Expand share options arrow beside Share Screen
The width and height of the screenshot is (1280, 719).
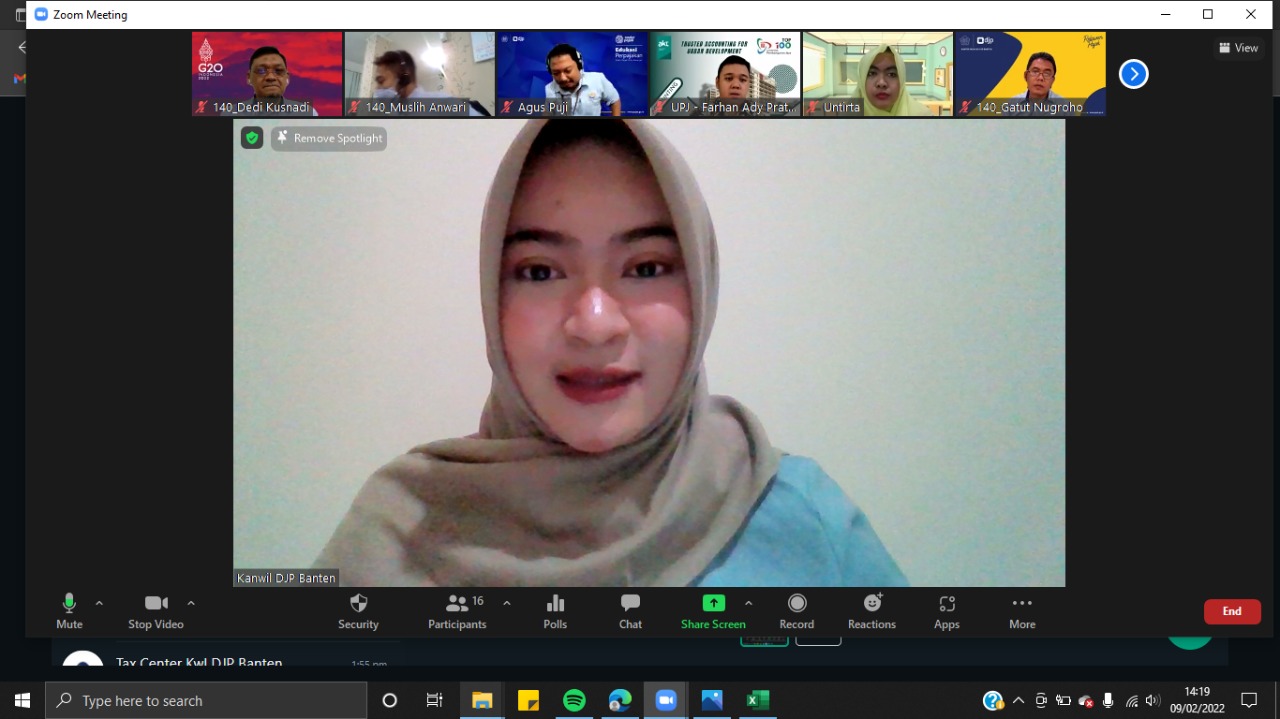point(749,603)
